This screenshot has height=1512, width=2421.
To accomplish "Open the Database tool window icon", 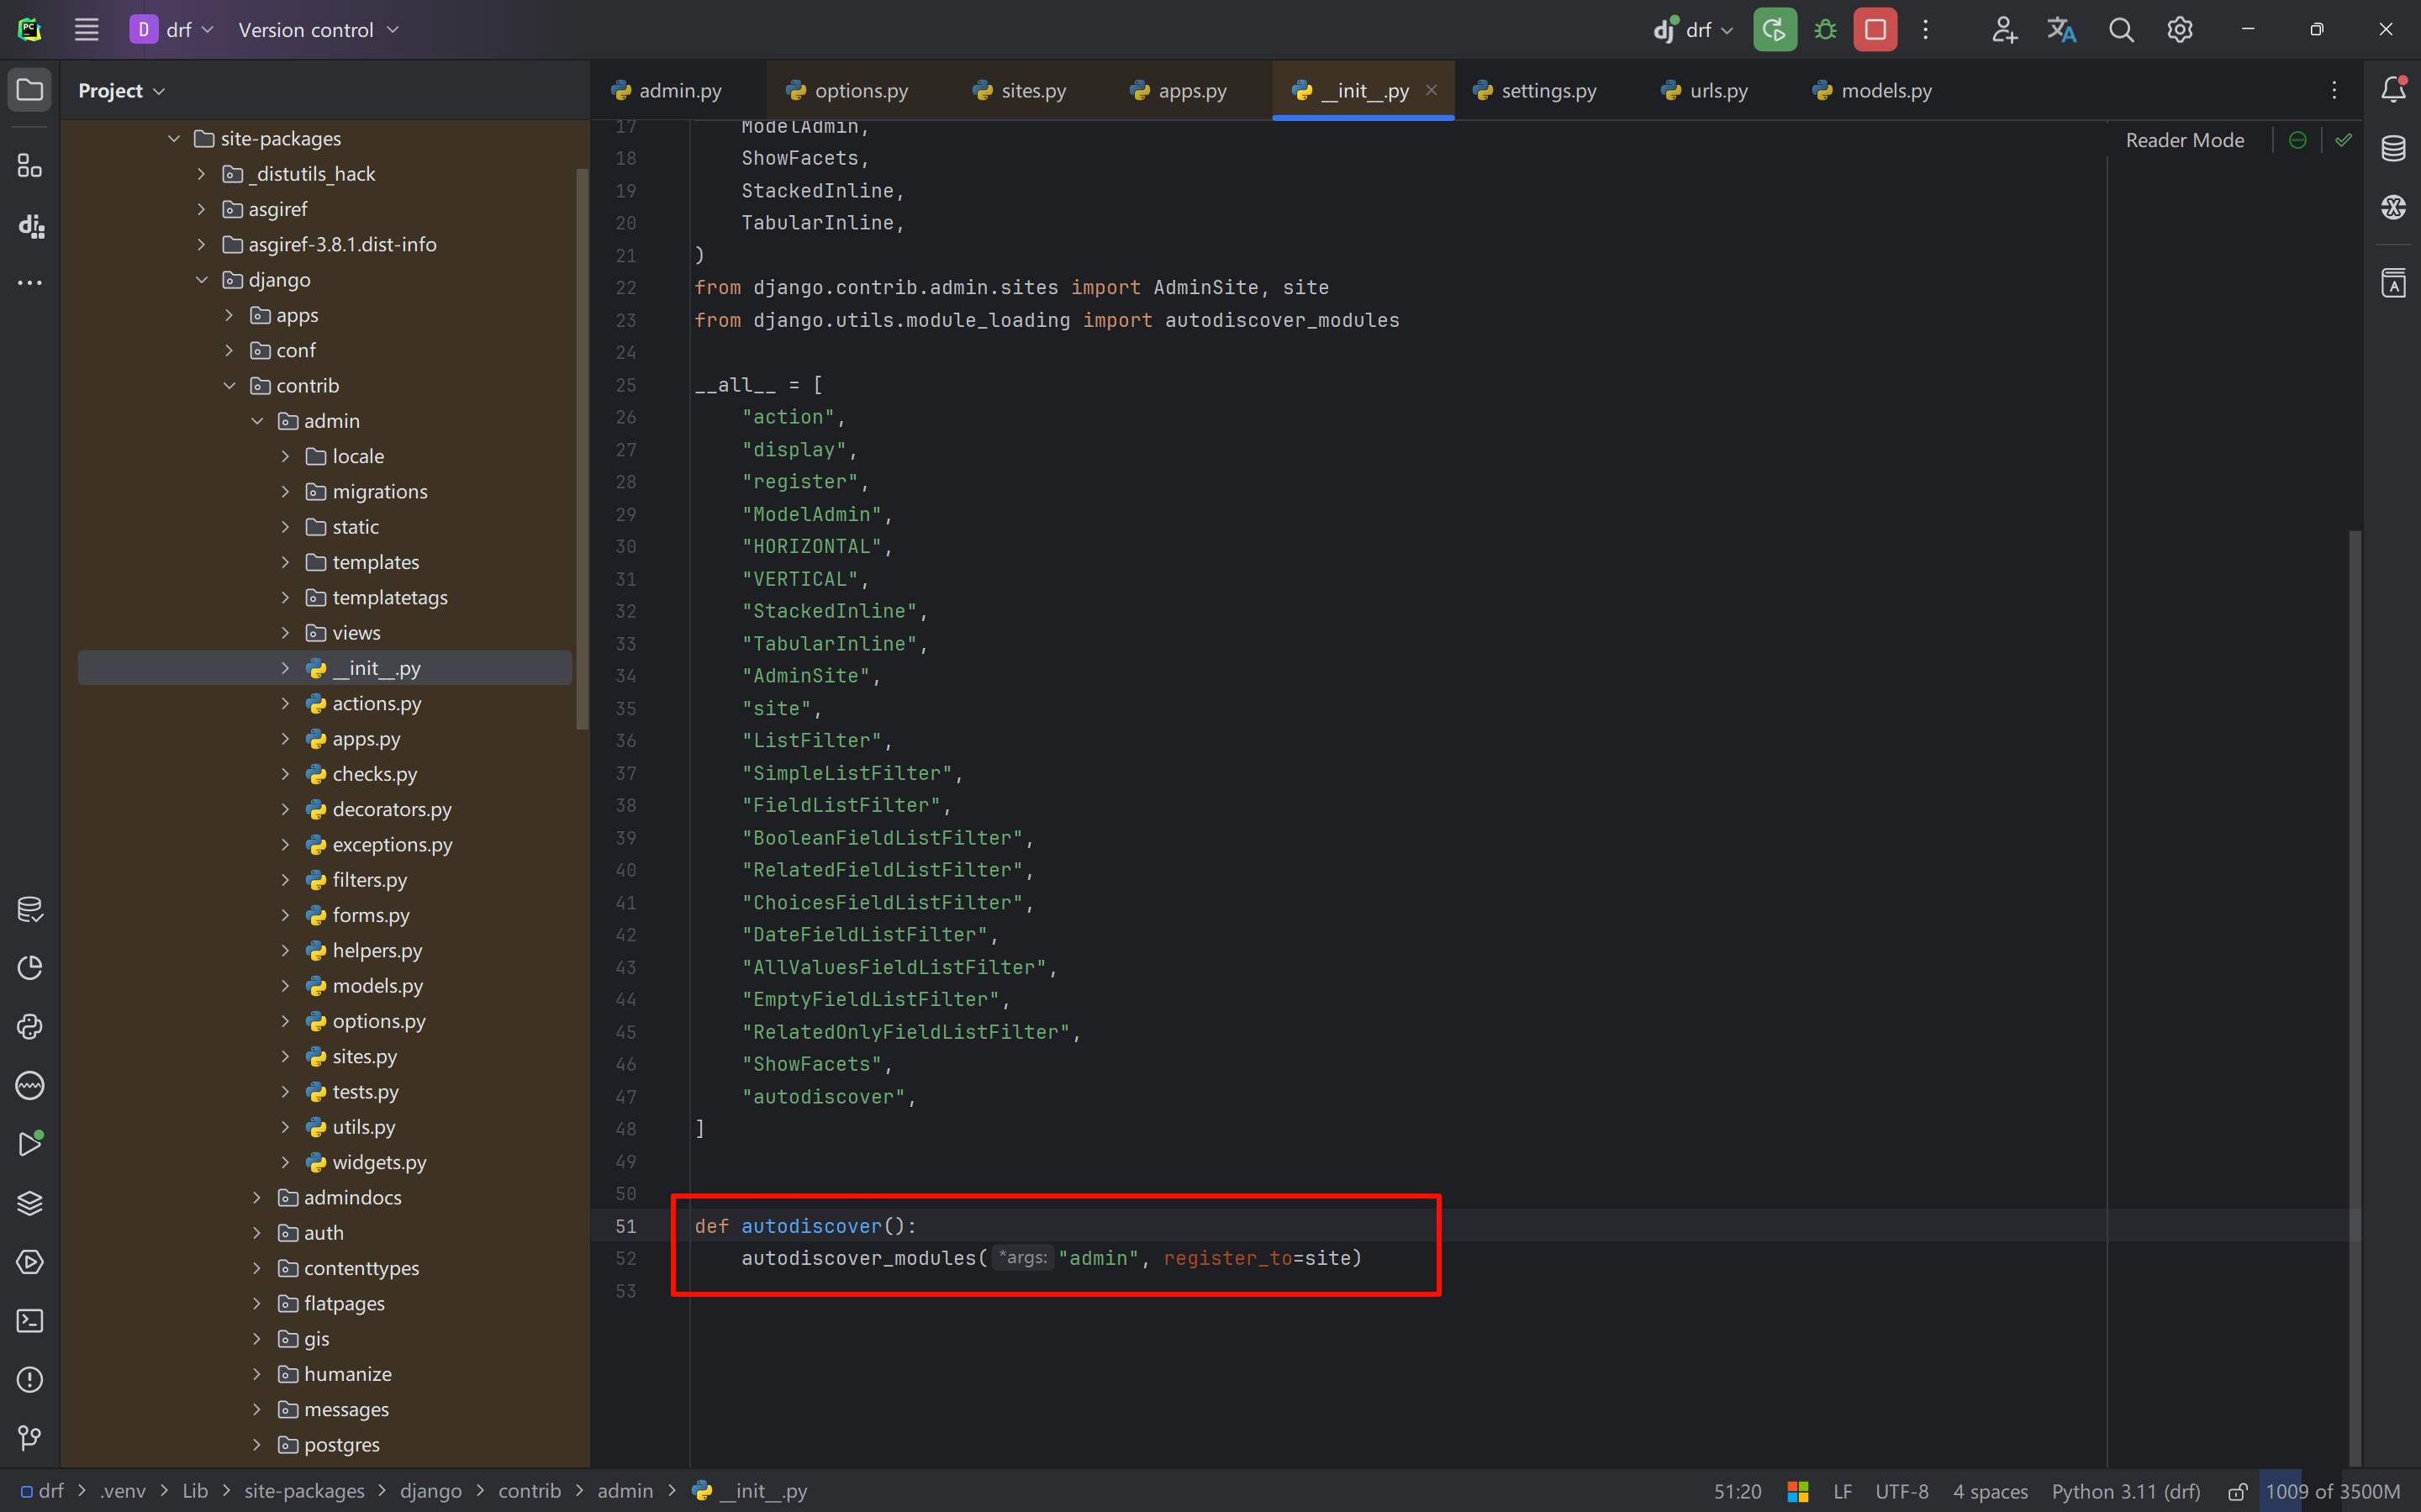I will click(x=2393, y=149).
